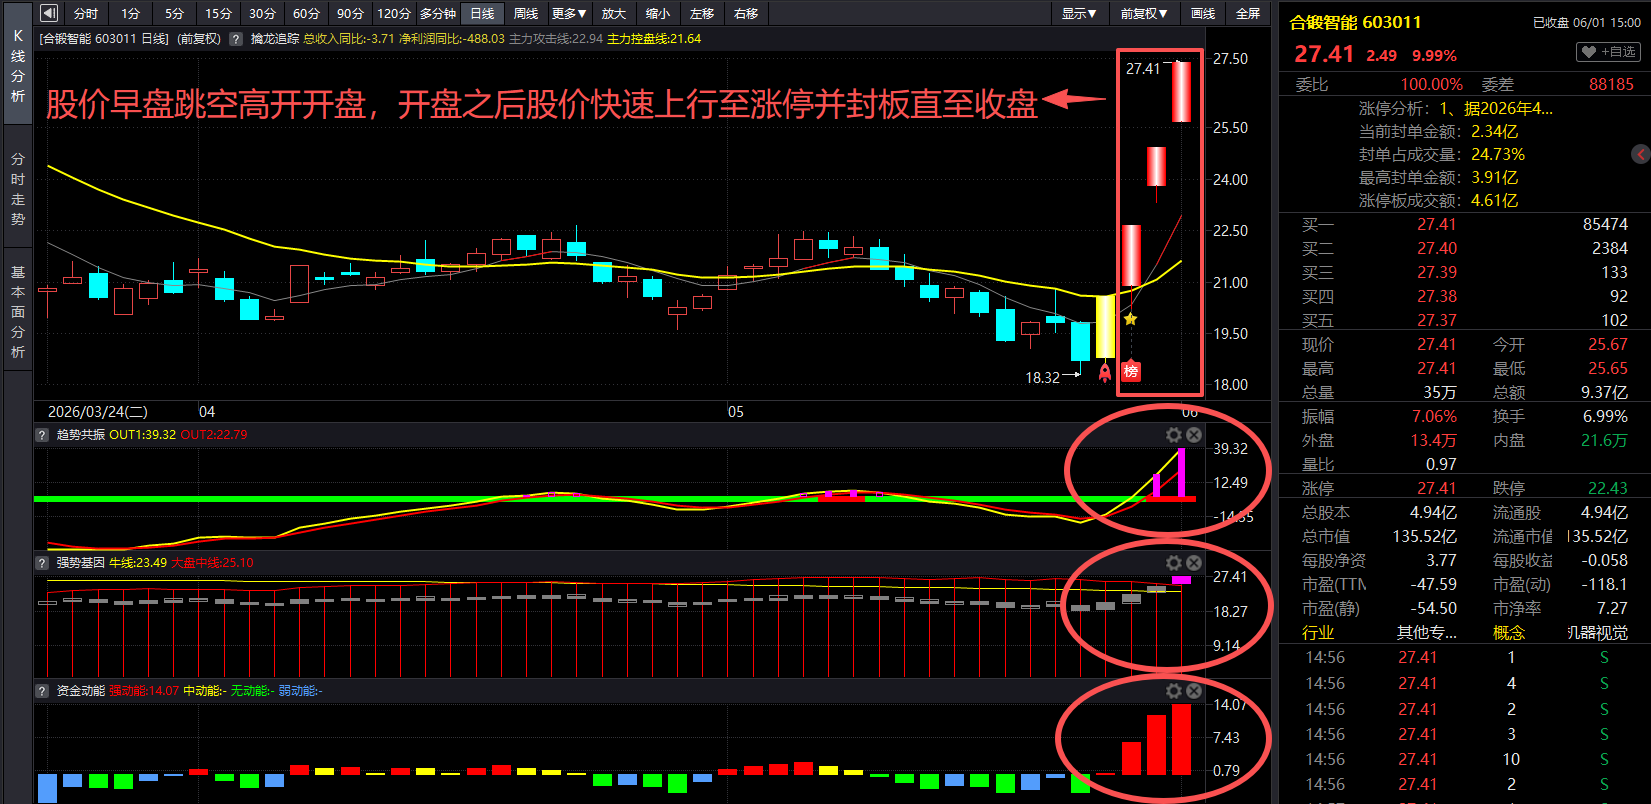Click the 强势基因 indicator name
This screenshot has height=804, width=1651.
(81, 563)
